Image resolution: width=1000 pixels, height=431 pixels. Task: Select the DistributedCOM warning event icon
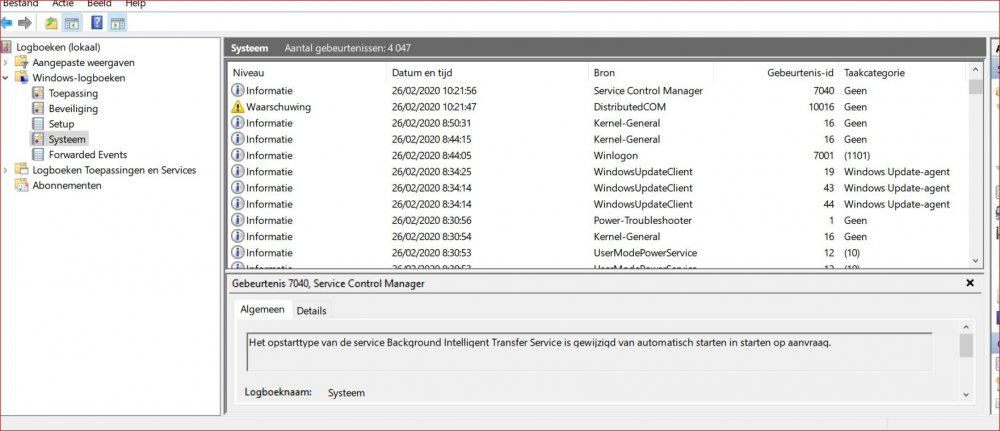[238, 106]
